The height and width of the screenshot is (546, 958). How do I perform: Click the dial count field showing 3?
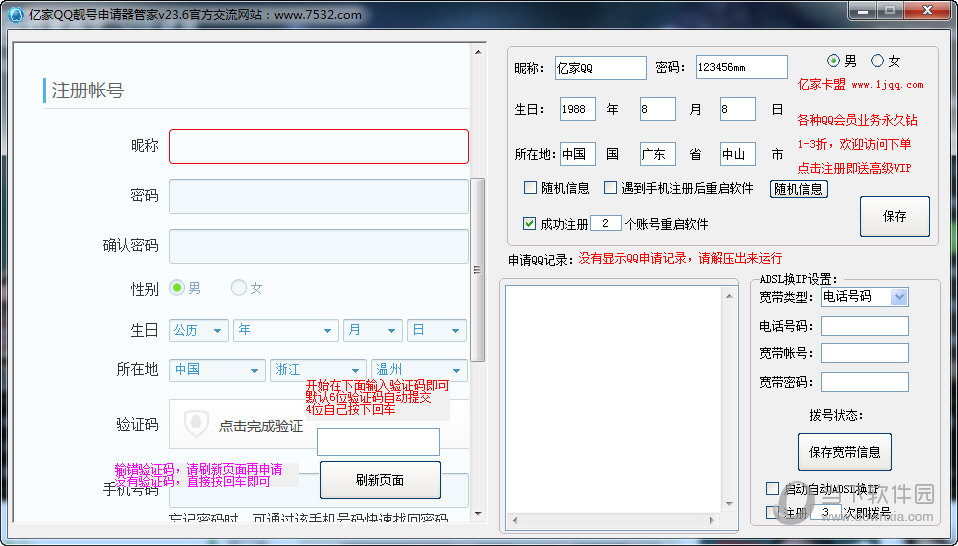(x=825, y=512)
